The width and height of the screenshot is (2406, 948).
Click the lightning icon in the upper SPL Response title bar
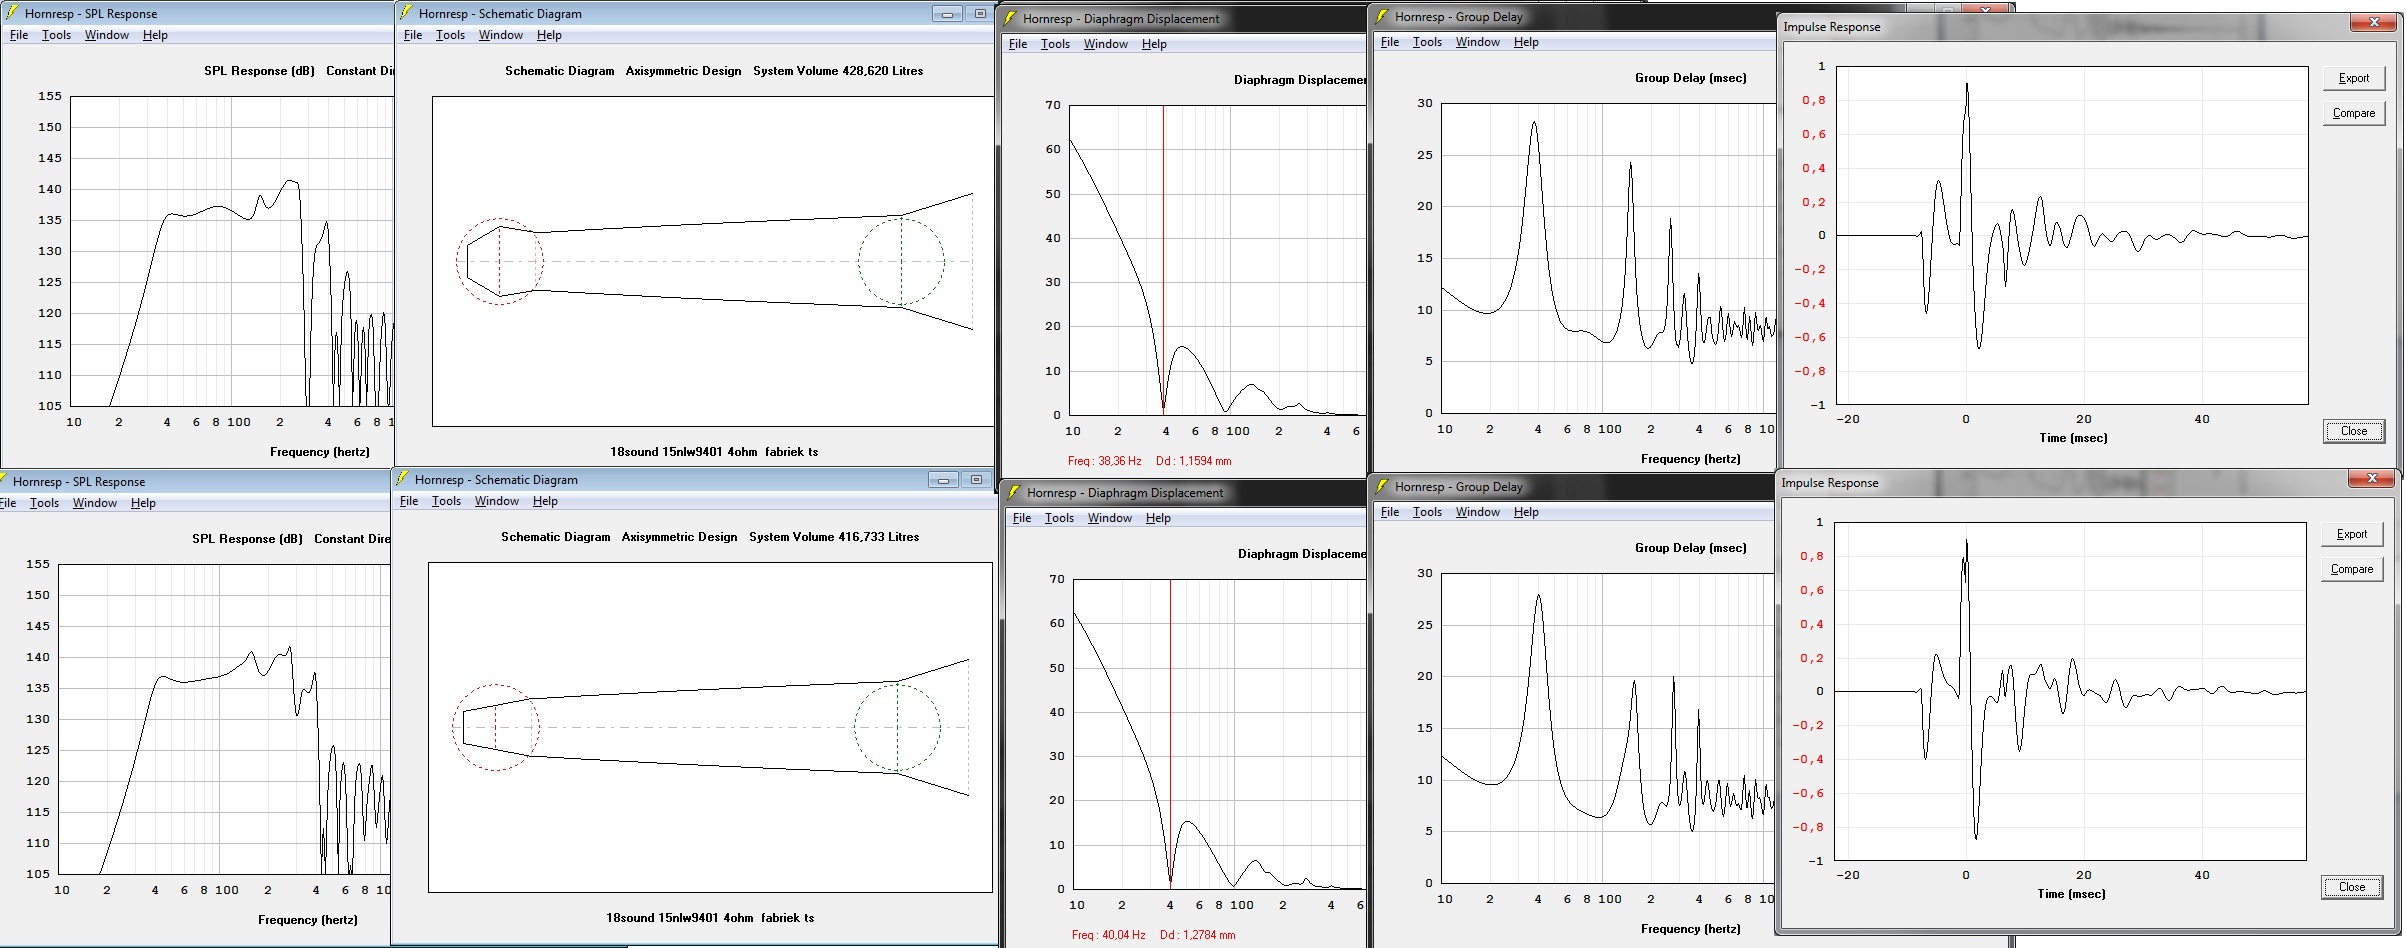[x=11, y=14]
